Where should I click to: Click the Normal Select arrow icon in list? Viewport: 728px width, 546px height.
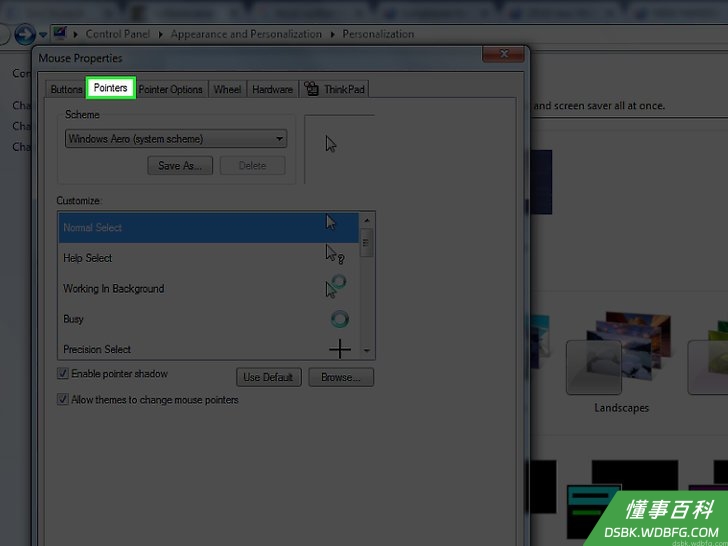[331, 222]
